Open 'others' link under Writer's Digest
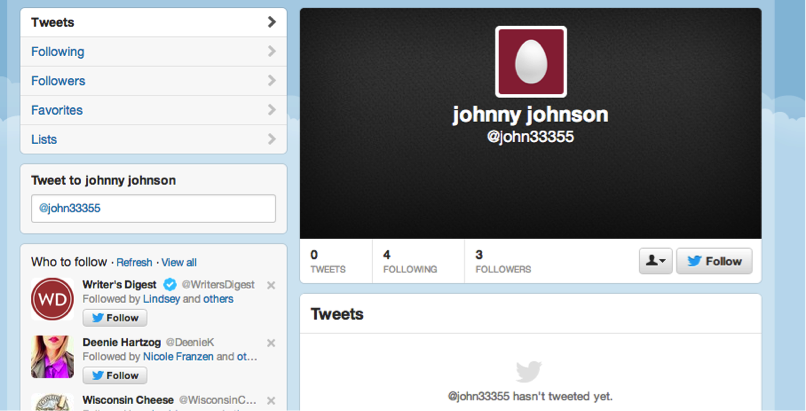This screenshot has width=806, height=411. (x=218, y=299)
